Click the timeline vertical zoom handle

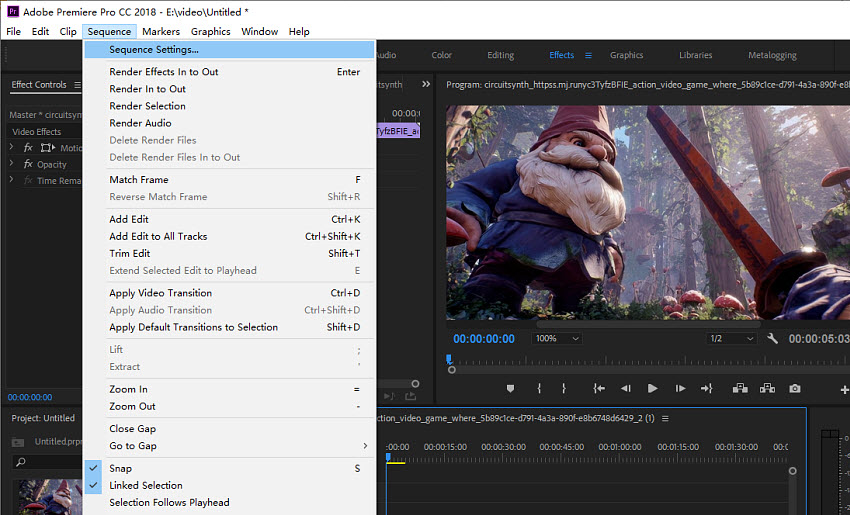[x=793, y=471]
